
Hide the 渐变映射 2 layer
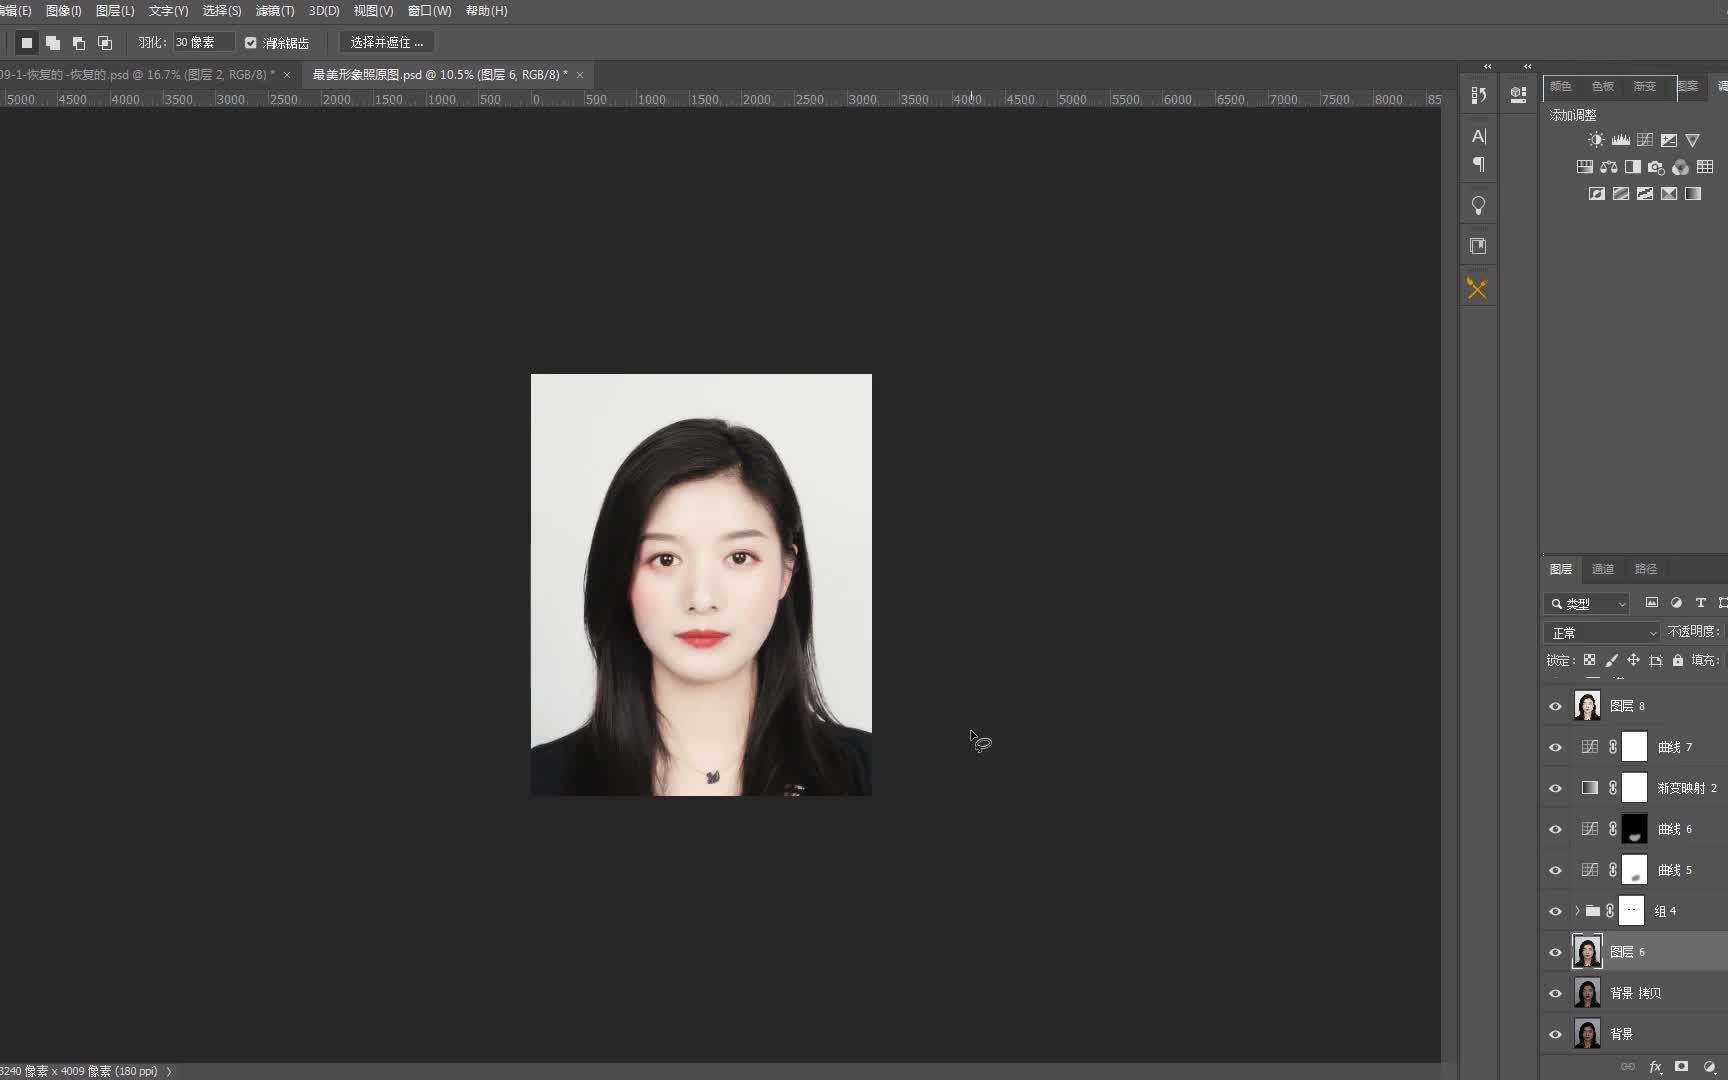pos(1555,788)
